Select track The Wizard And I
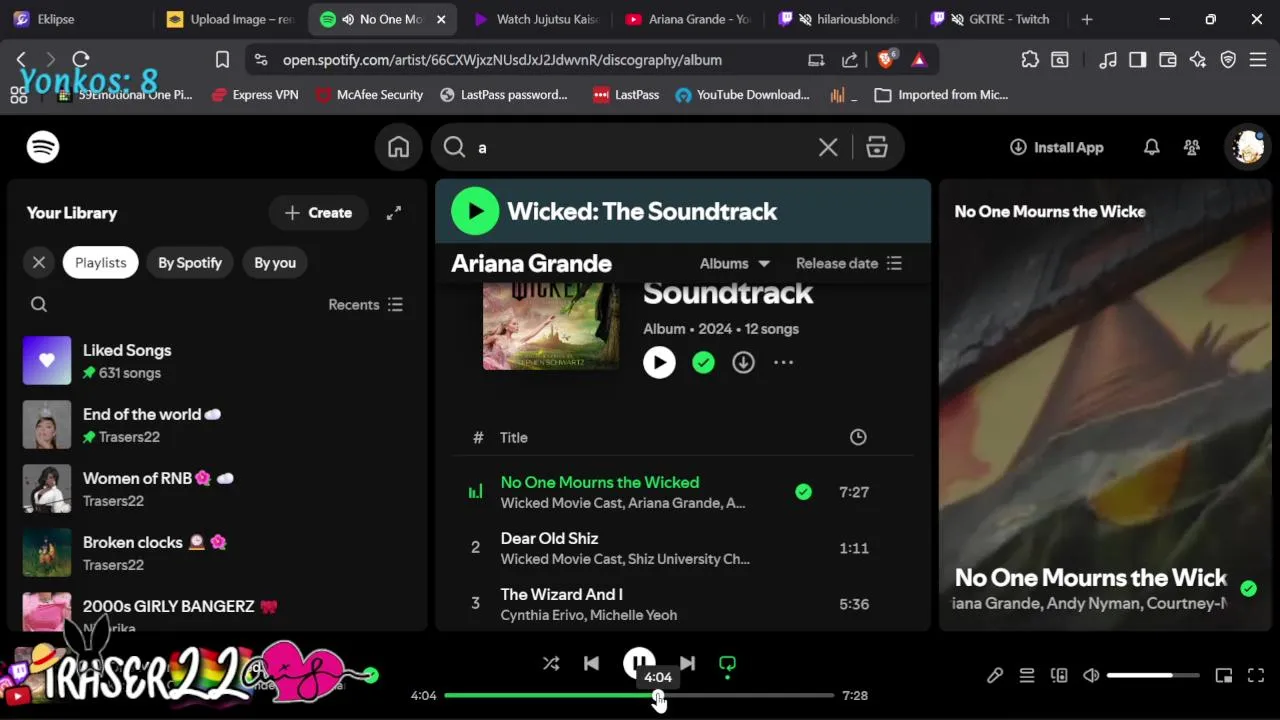1280x720 pixels. pos(561,594)
